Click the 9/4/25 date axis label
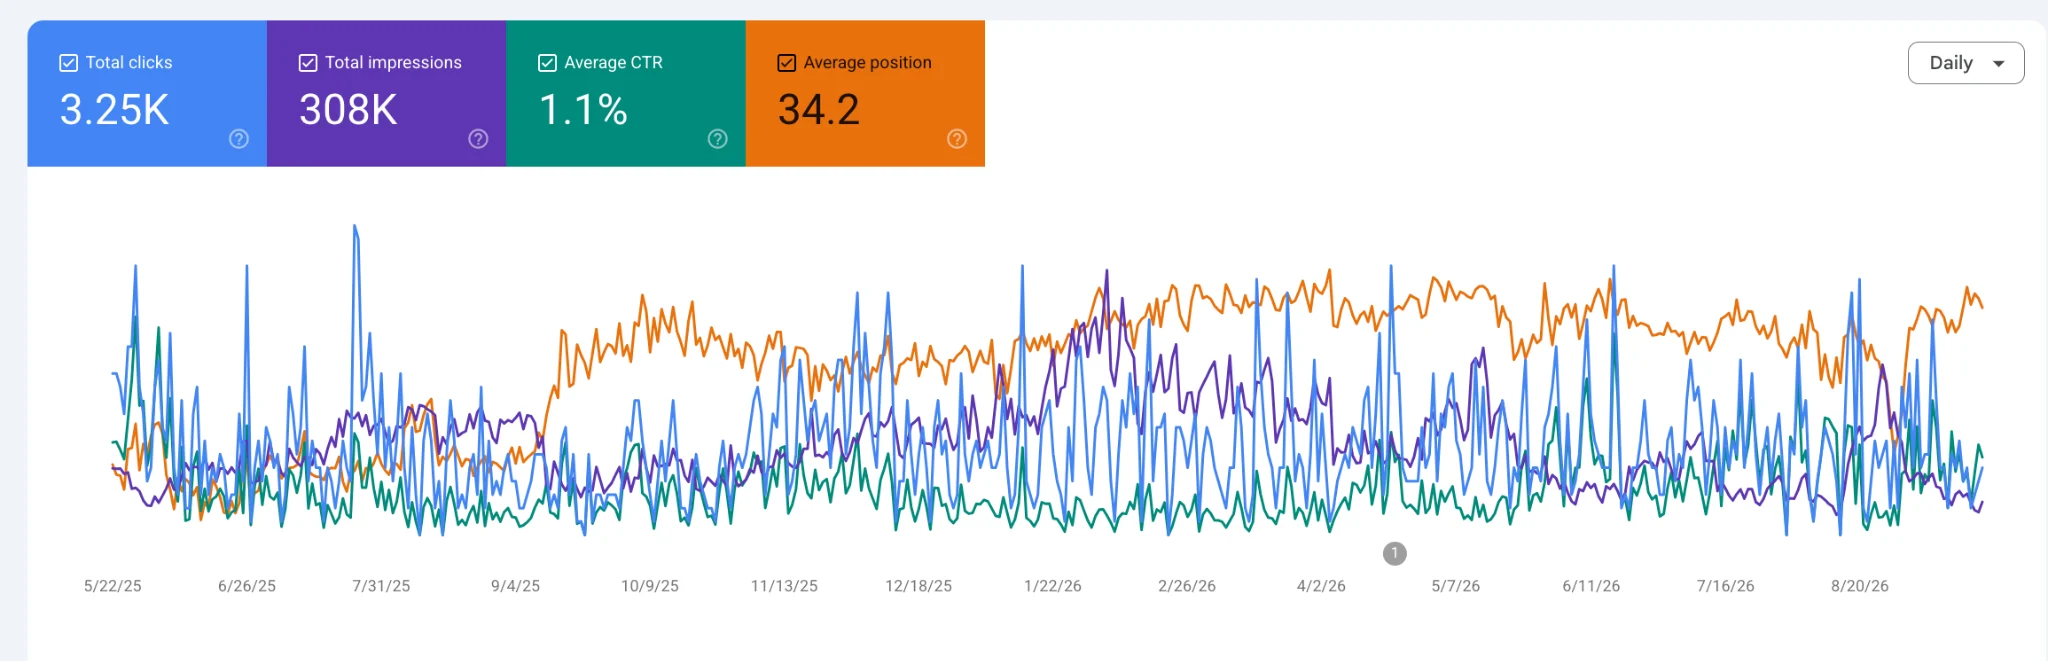2048x661 pixels. 515,586
